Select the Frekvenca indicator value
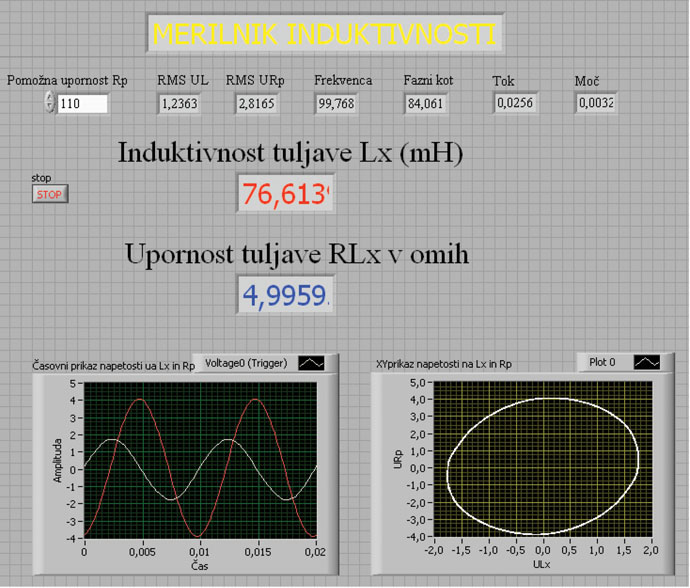The width and height of the screenshot is (690, 588). [x=338, y=103]
